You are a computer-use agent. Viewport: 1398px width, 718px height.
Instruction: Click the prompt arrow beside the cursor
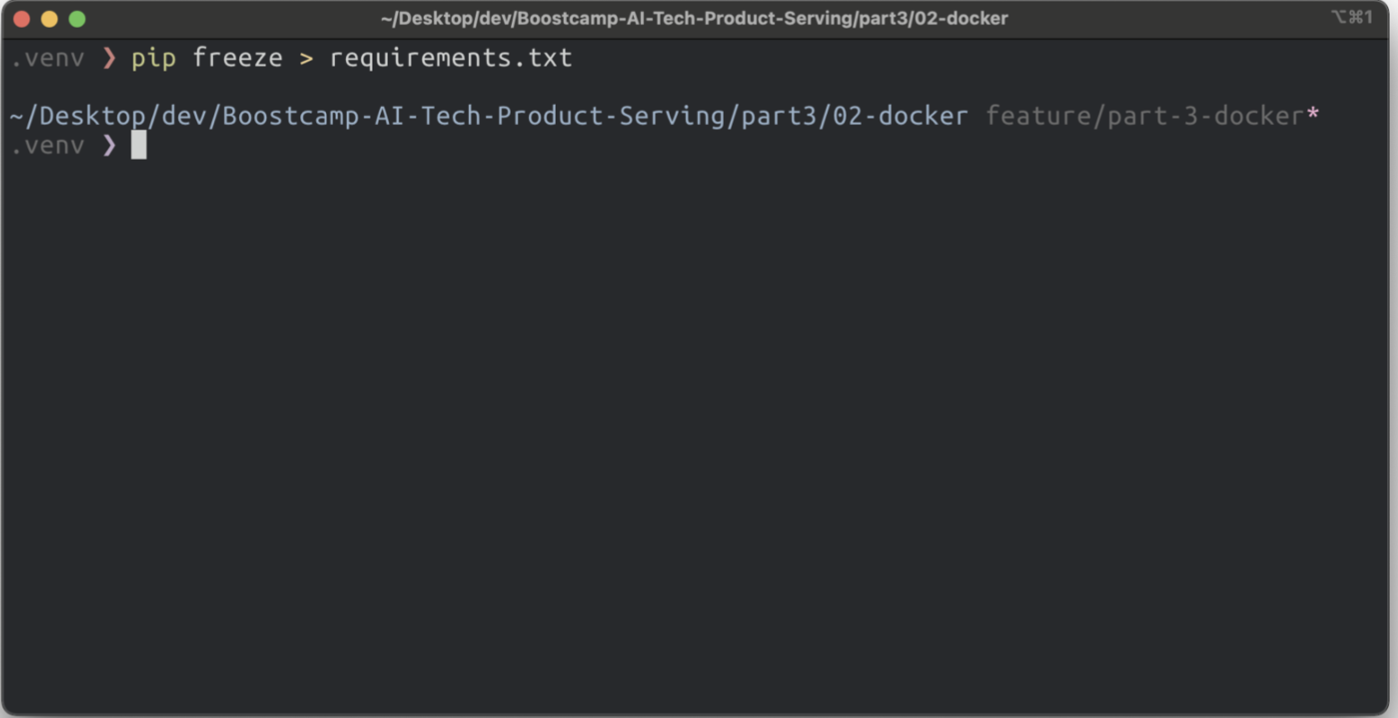109,146
